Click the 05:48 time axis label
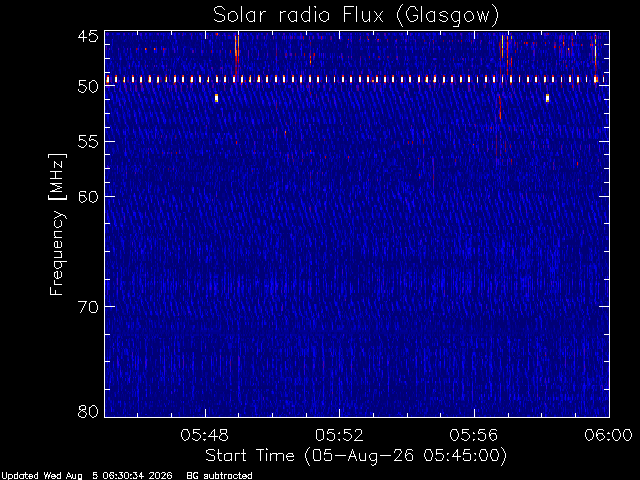640x480 pixels. tap(204, 435)
